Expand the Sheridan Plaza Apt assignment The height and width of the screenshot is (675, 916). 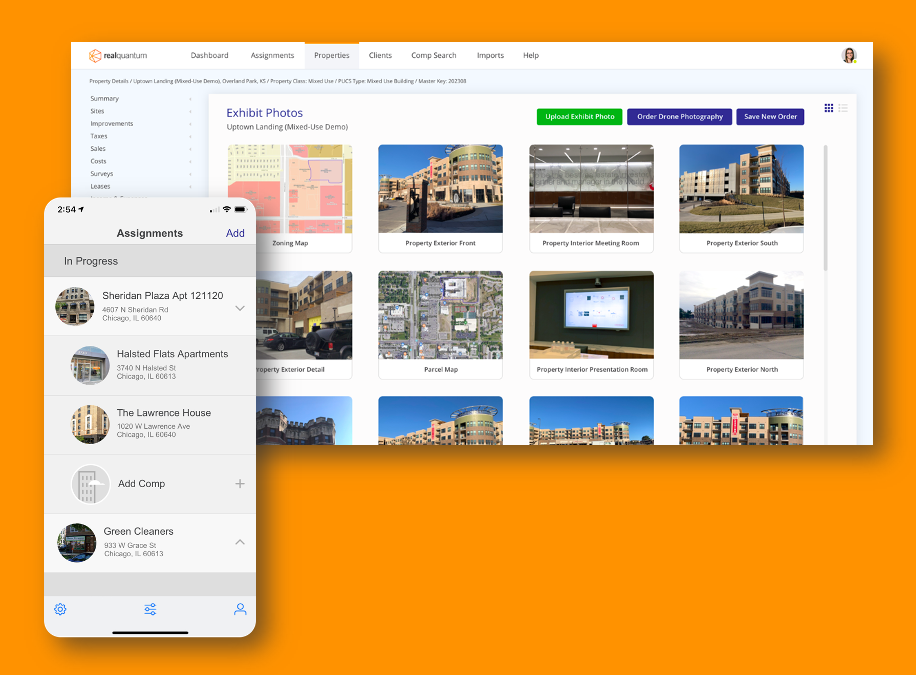(x=239, y=307)
